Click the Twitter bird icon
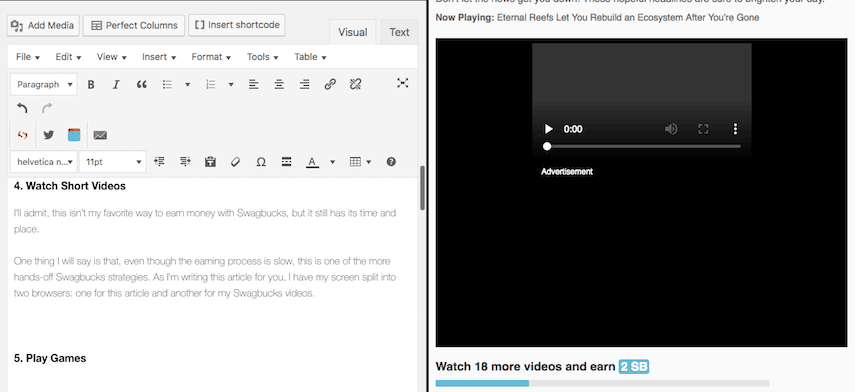 (x=49, y=135)
